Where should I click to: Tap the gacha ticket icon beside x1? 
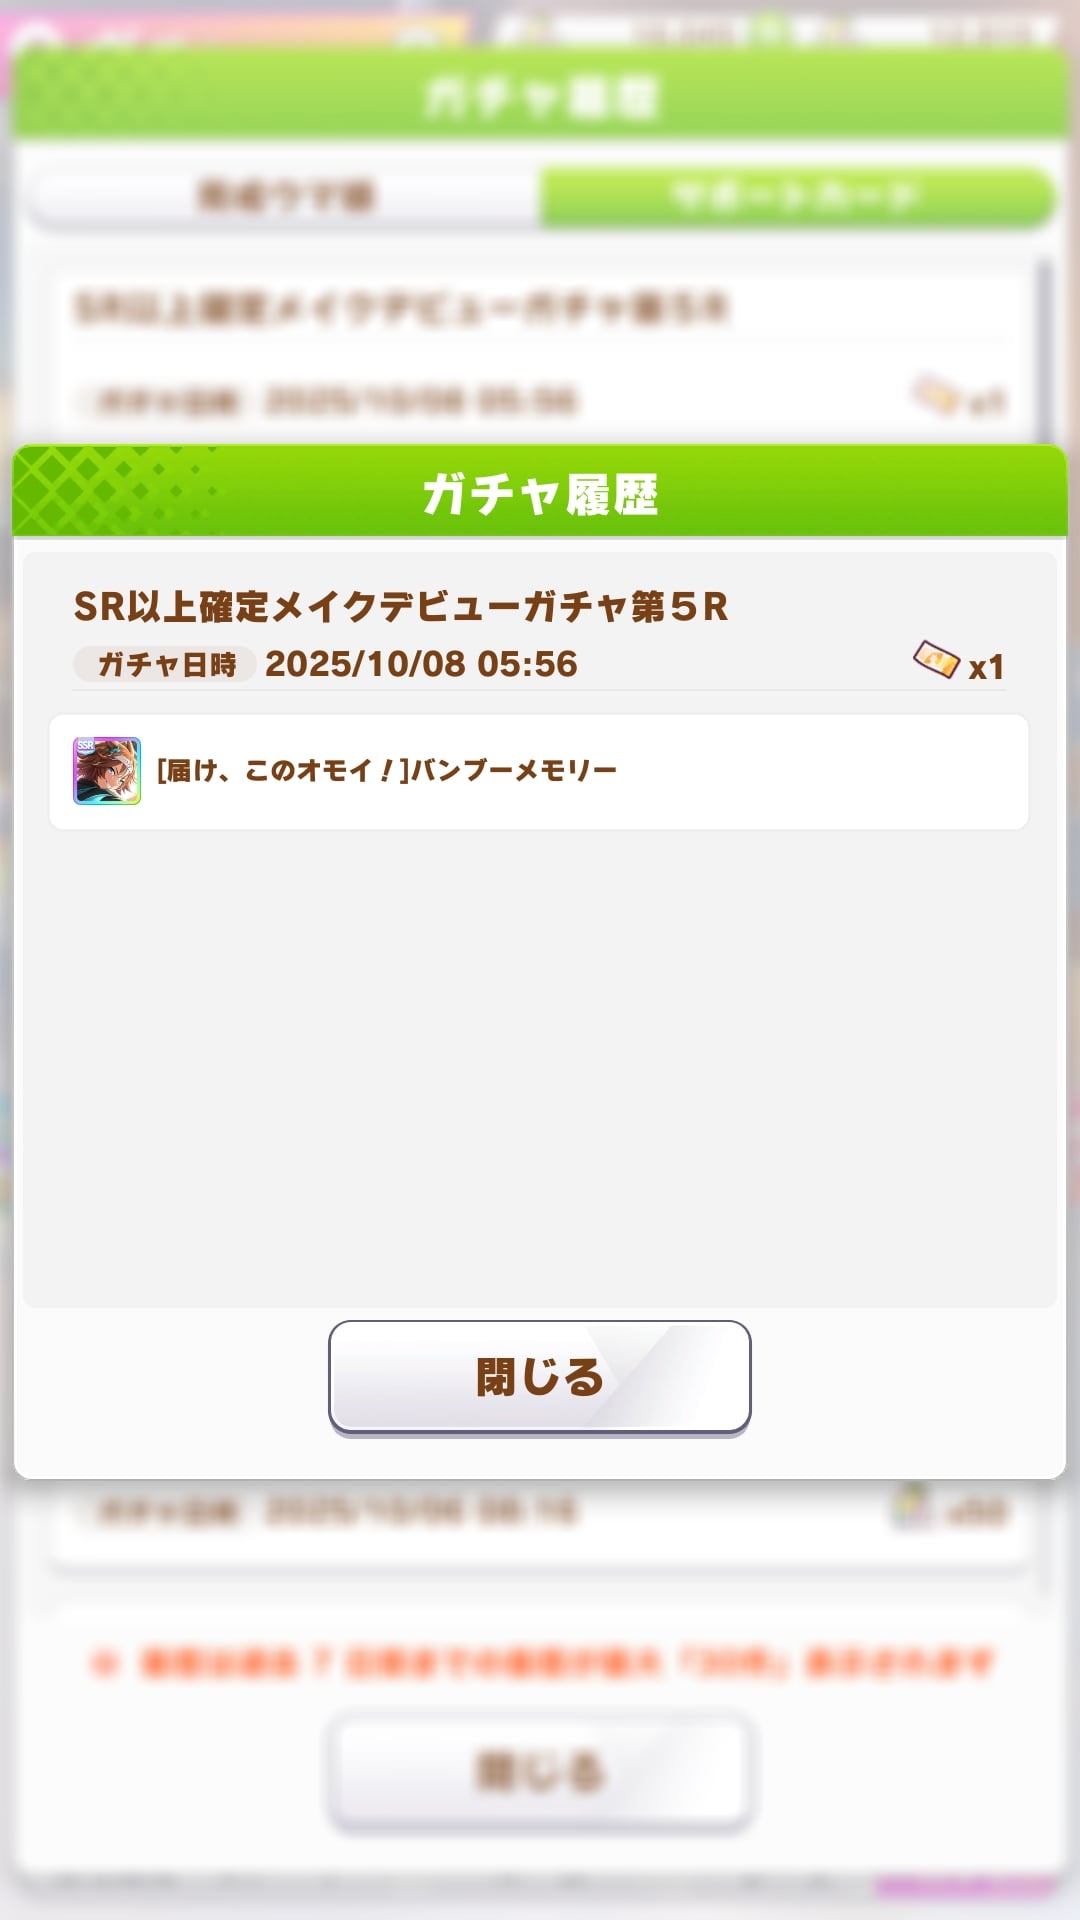point(937,661)
